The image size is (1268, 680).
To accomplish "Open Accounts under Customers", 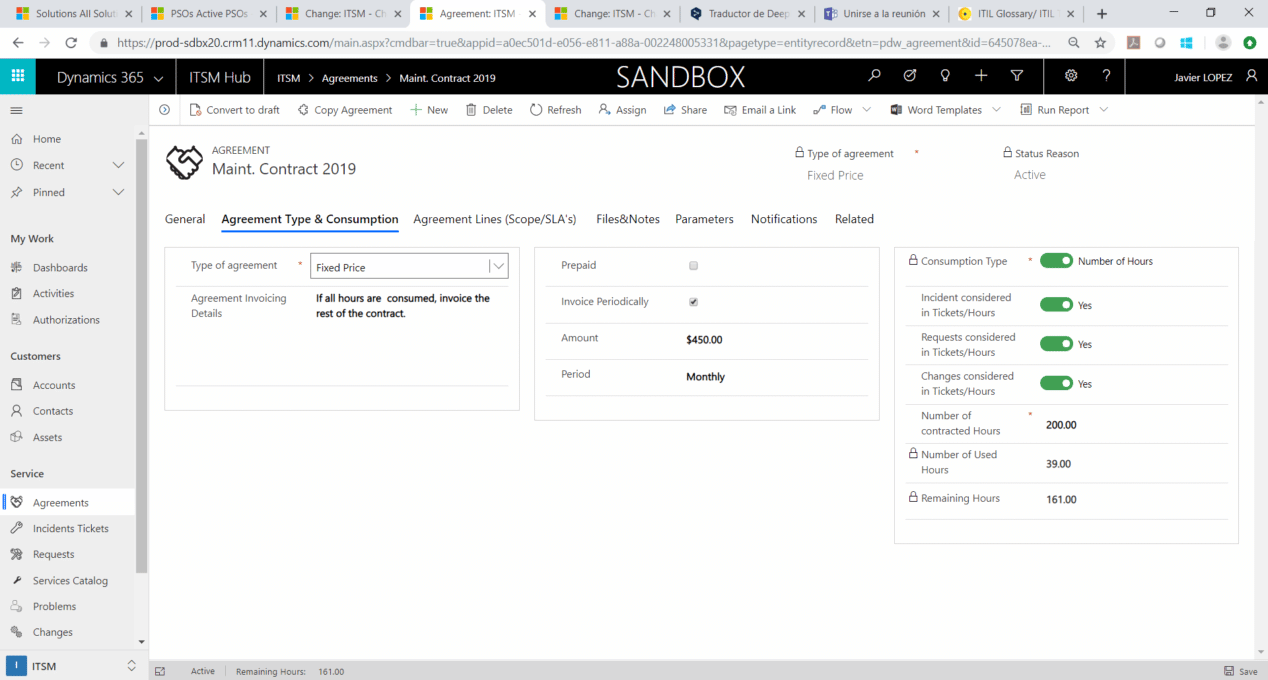I will 54,385.
